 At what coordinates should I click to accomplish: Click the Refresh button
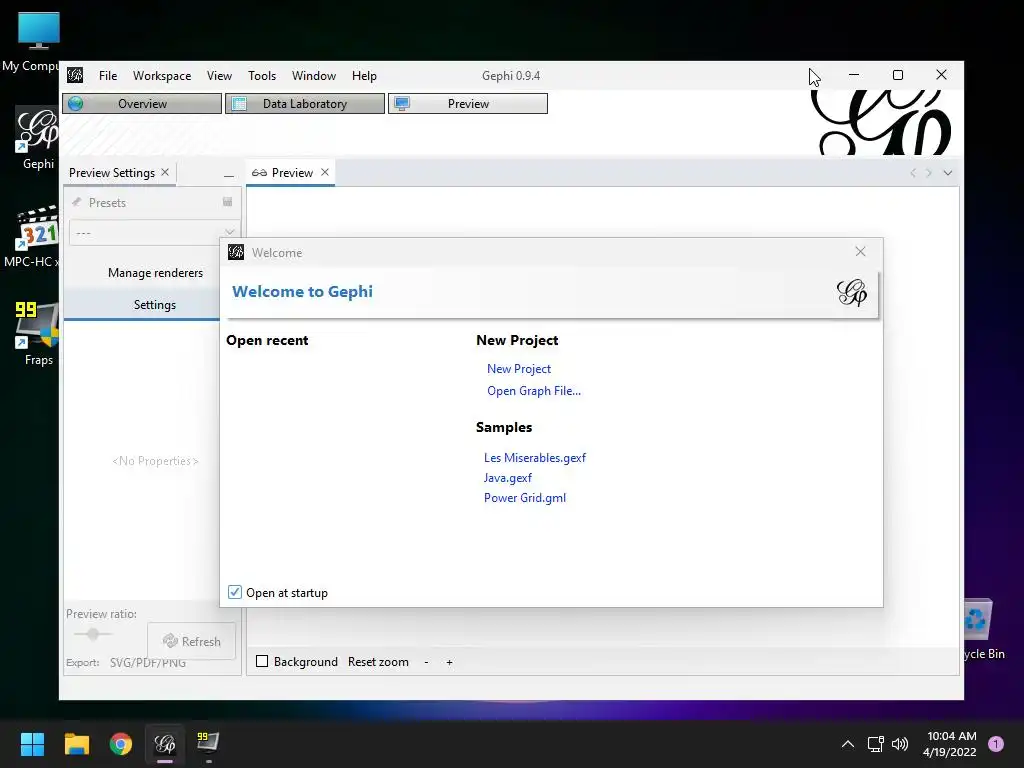(x=191, y=641)
